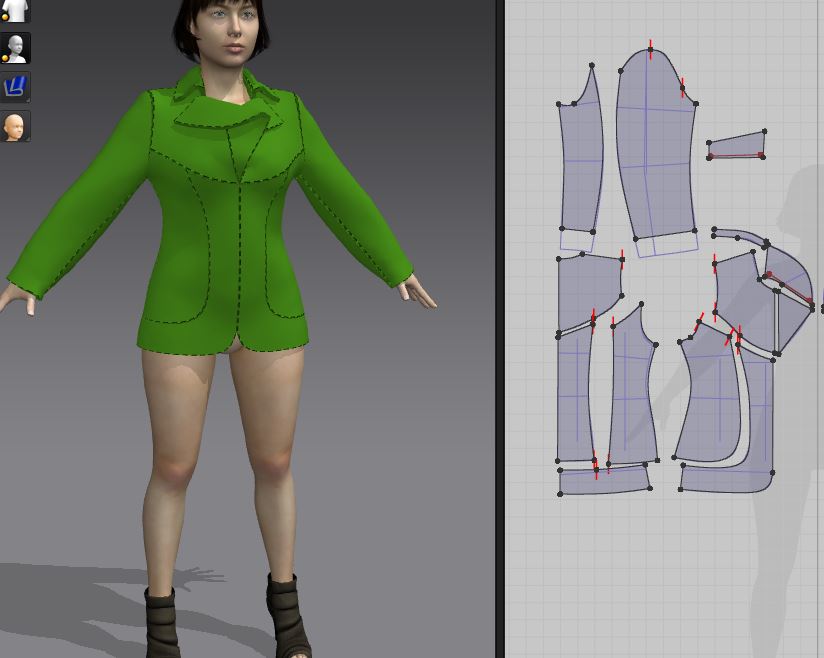Select the small tab pattern with red edge
824x658 pixels.
(x=737, y=145)
